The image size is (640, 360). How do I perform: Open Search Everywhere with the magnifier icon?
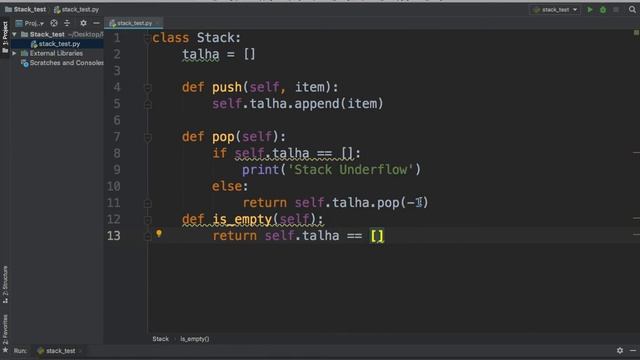[x=632, y=9]
